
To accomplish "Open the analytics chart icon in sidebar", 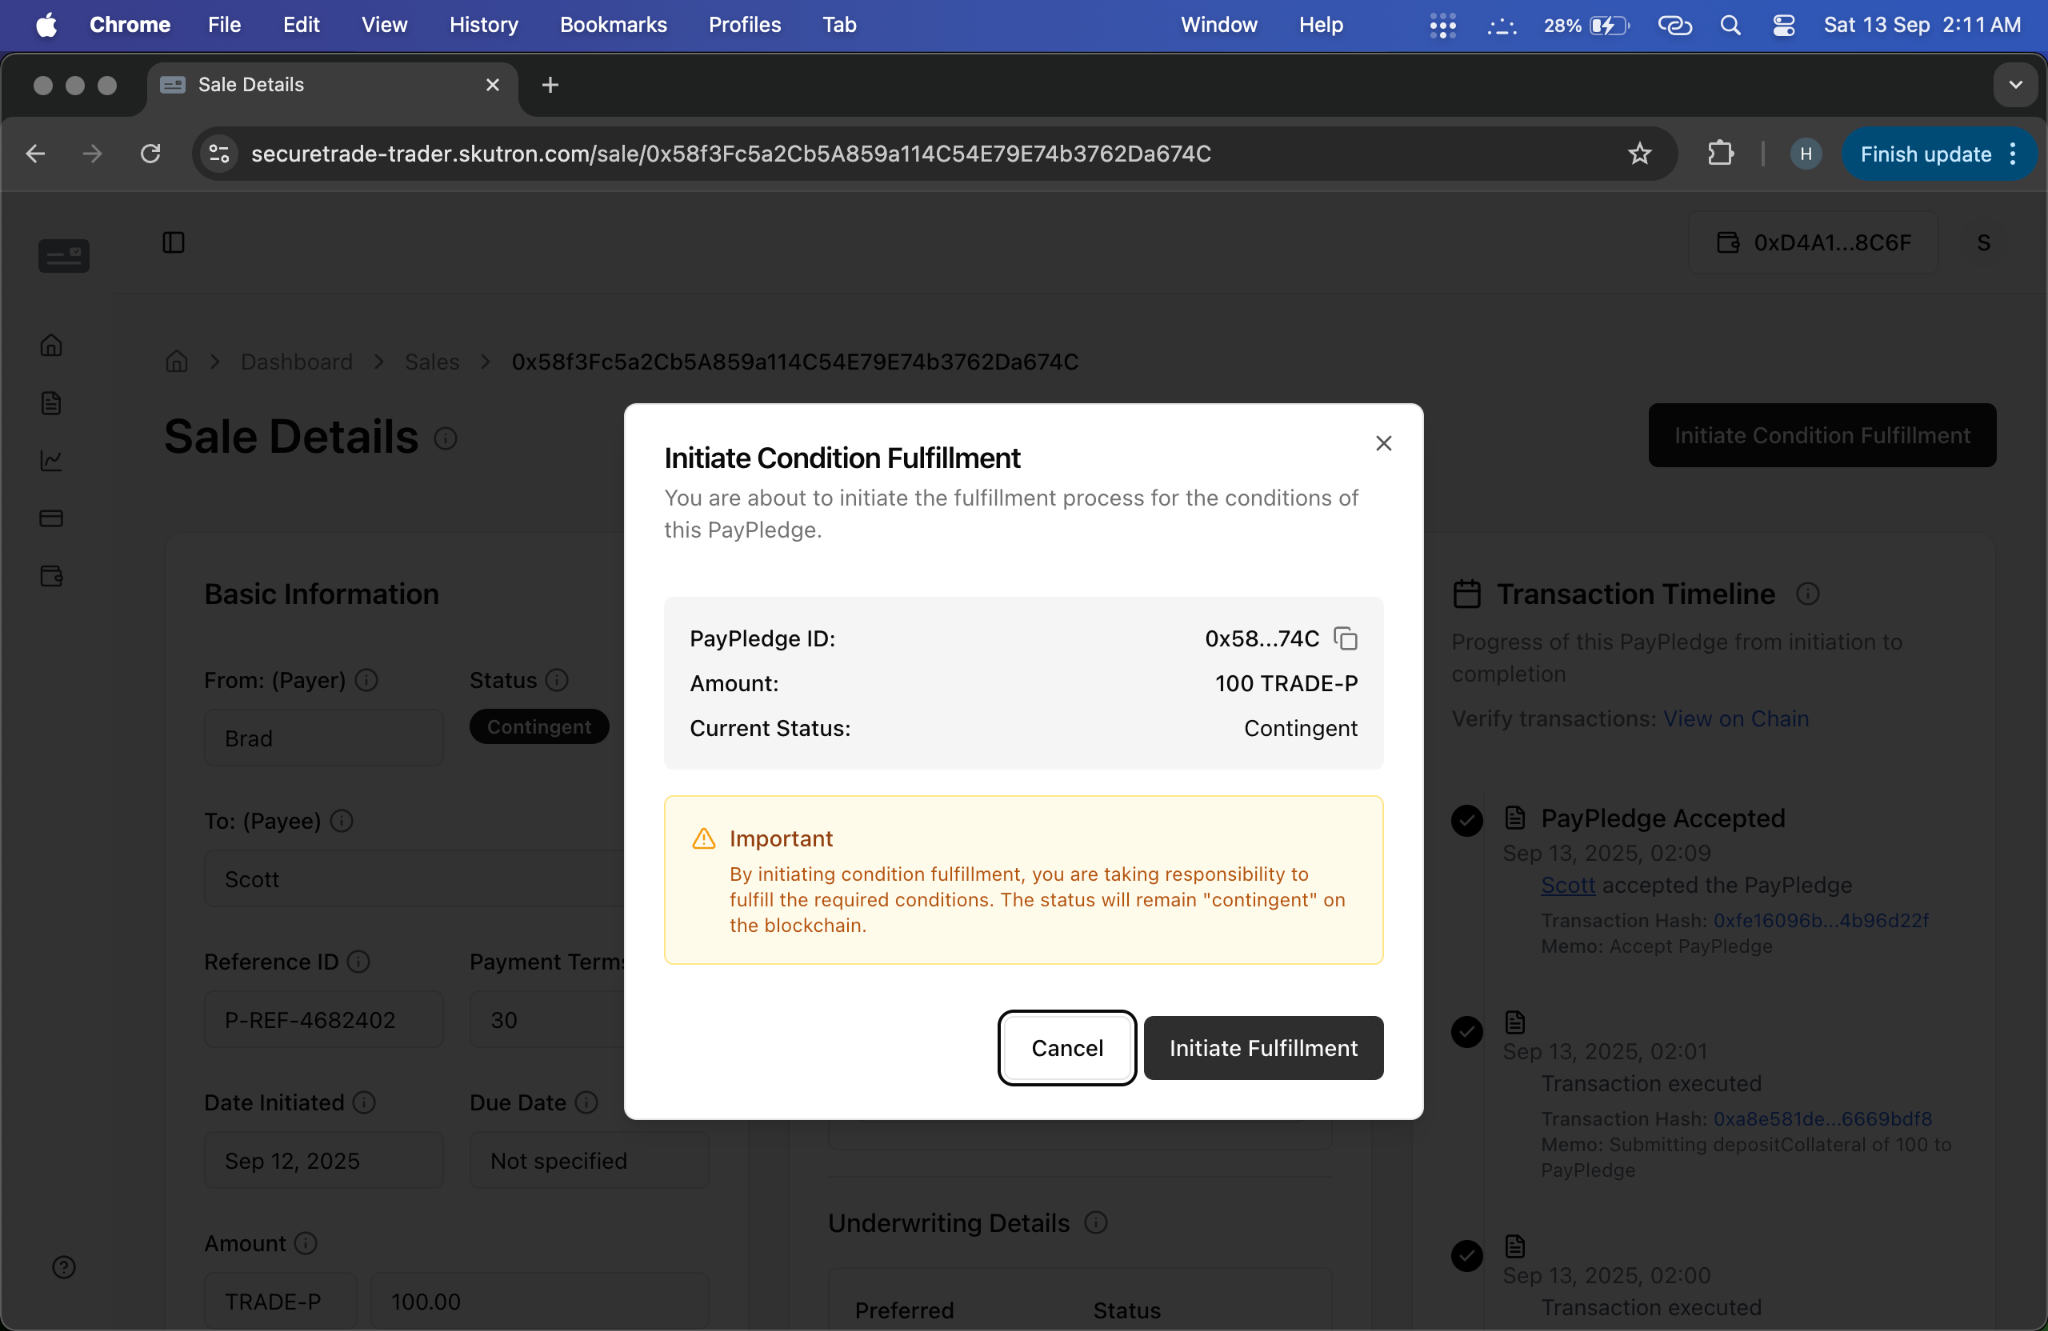I will 51,460.
